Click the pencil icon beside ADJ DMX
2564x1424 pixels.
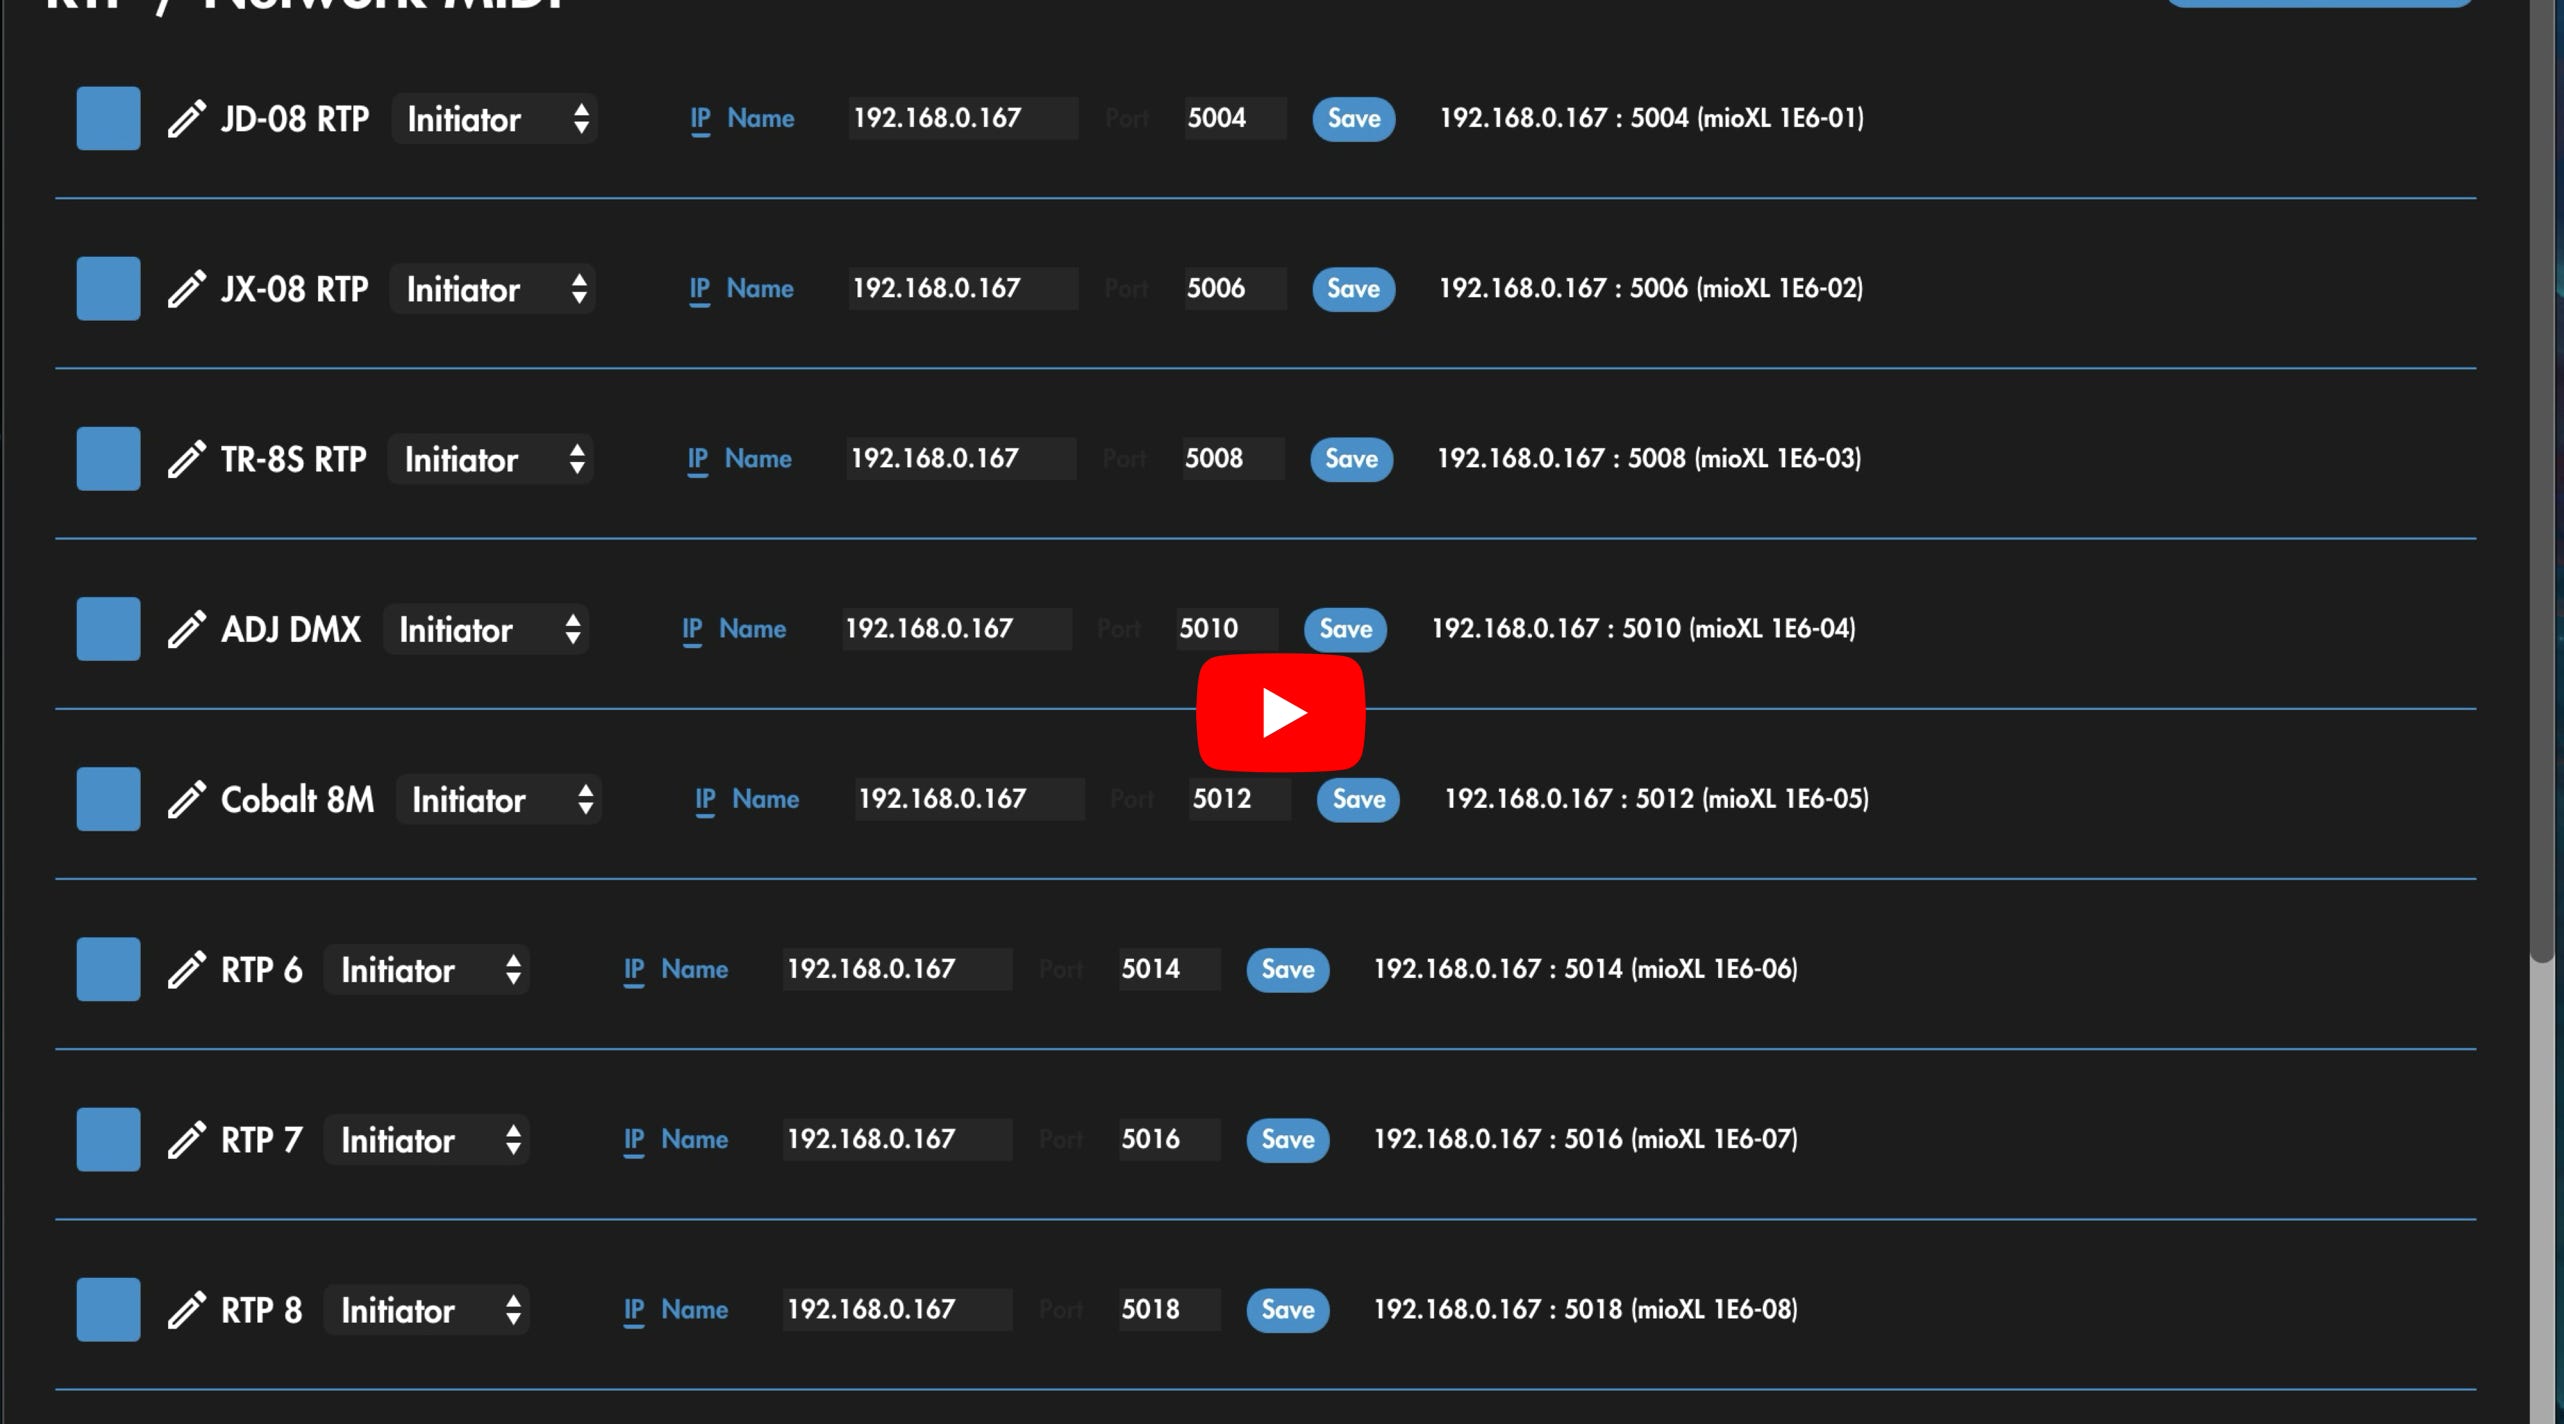tap(186, 629)
